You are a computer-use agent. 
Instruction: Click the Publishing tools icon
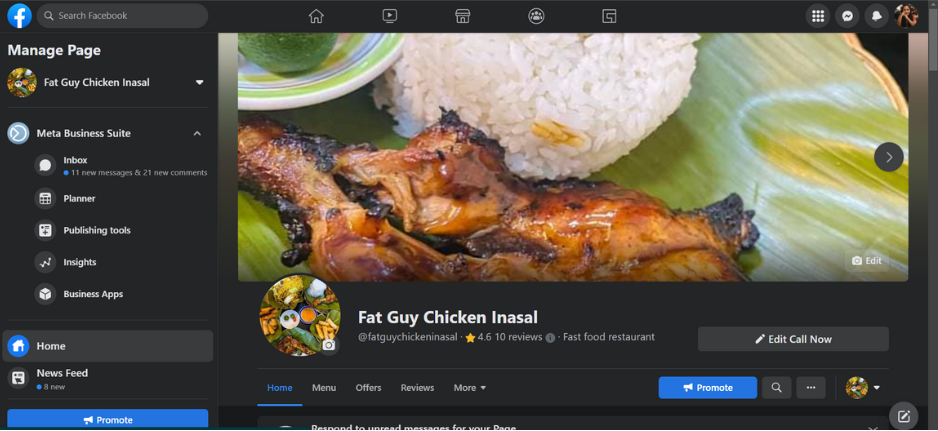point(45,230)
